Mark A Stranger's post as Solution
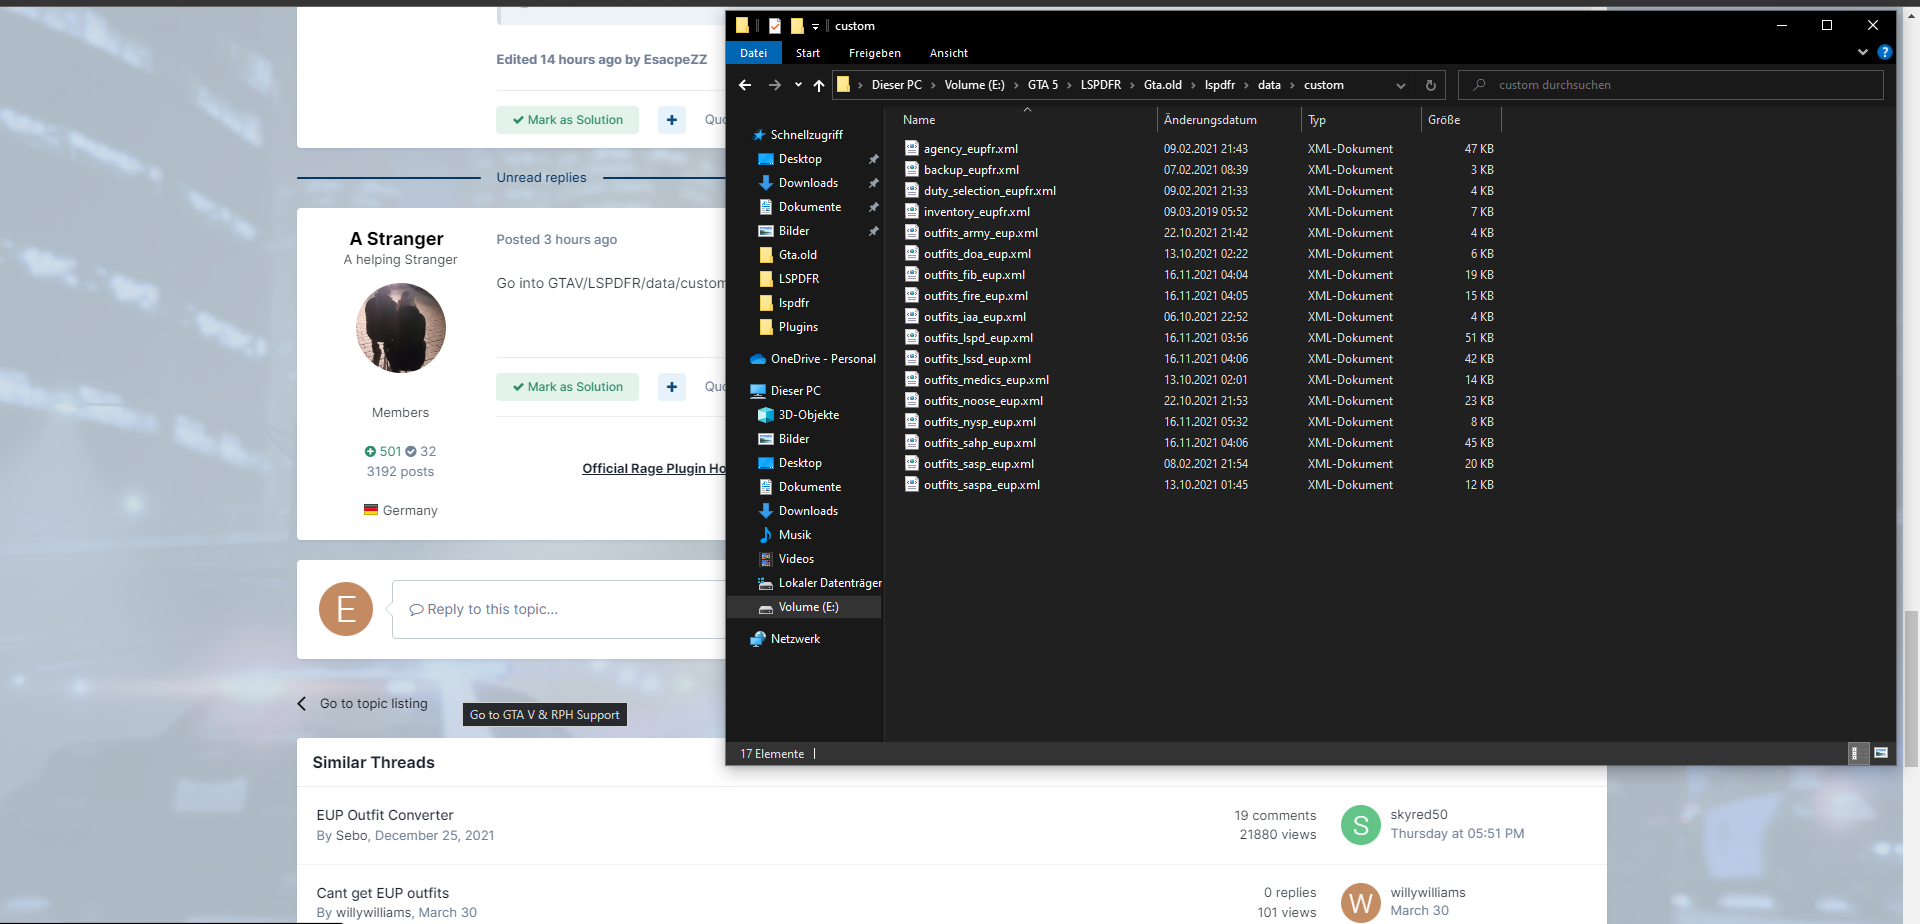Screen dimensions: 1920x924 [x=567, y=387]
